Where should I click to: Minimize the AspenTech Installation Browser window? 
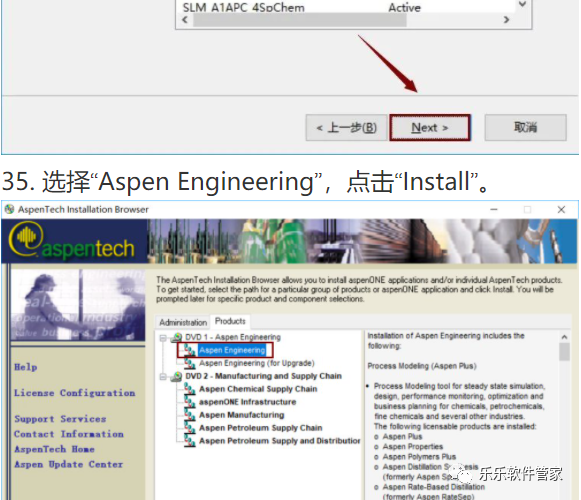pos(494,209)
